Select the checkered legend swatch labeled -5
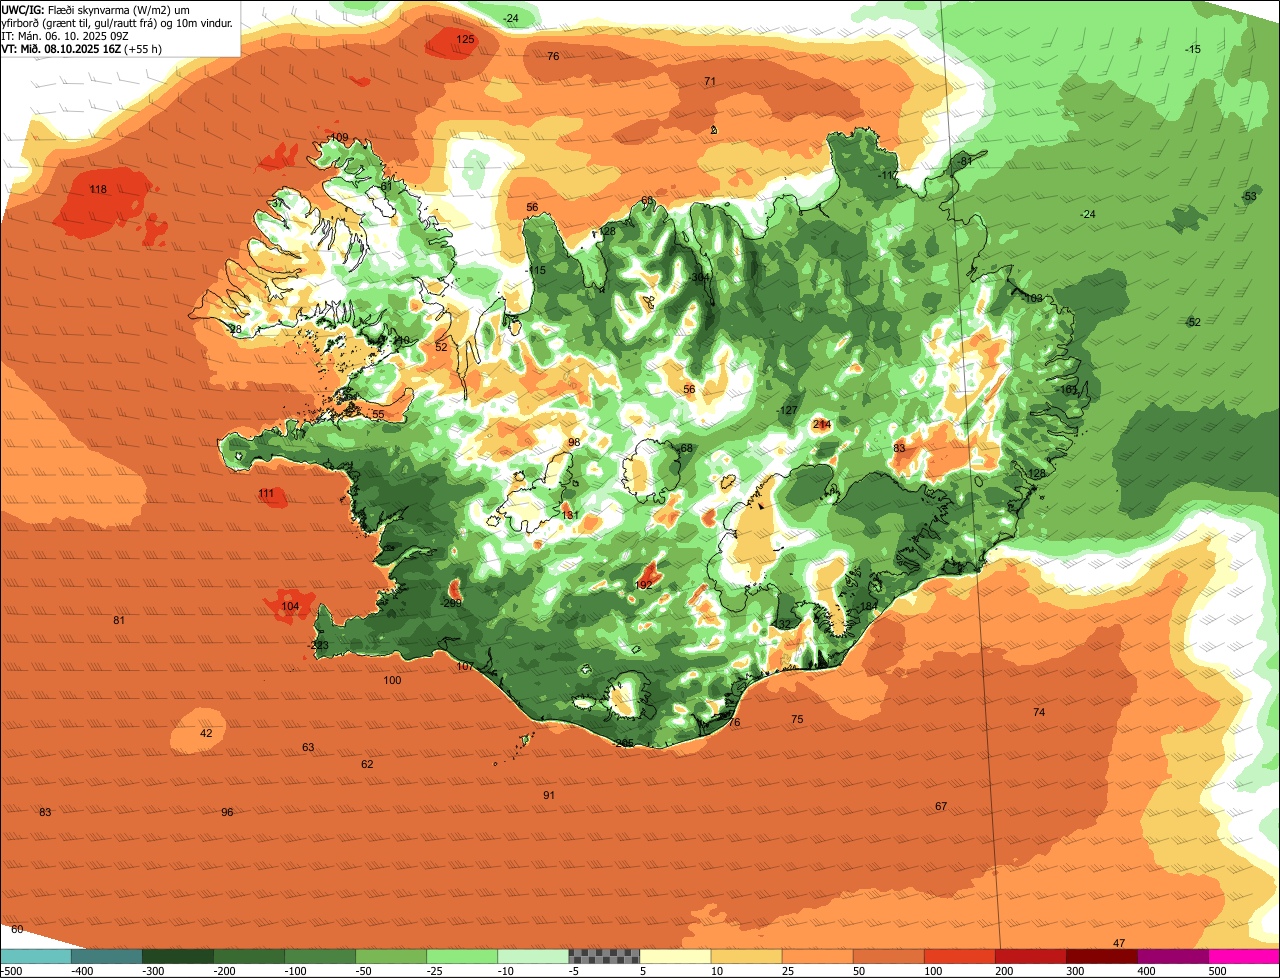1280x978 pixels. point(604,956)
